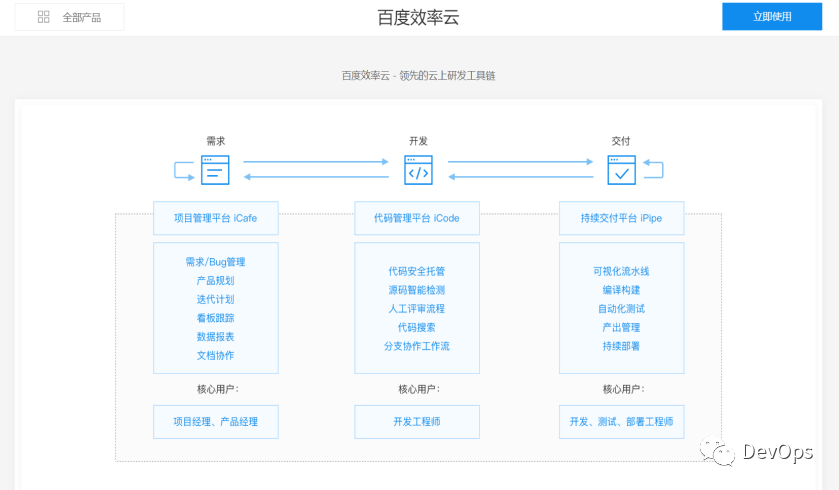Click the 需求 document window icon
The image size is (839, 490).
215,170
